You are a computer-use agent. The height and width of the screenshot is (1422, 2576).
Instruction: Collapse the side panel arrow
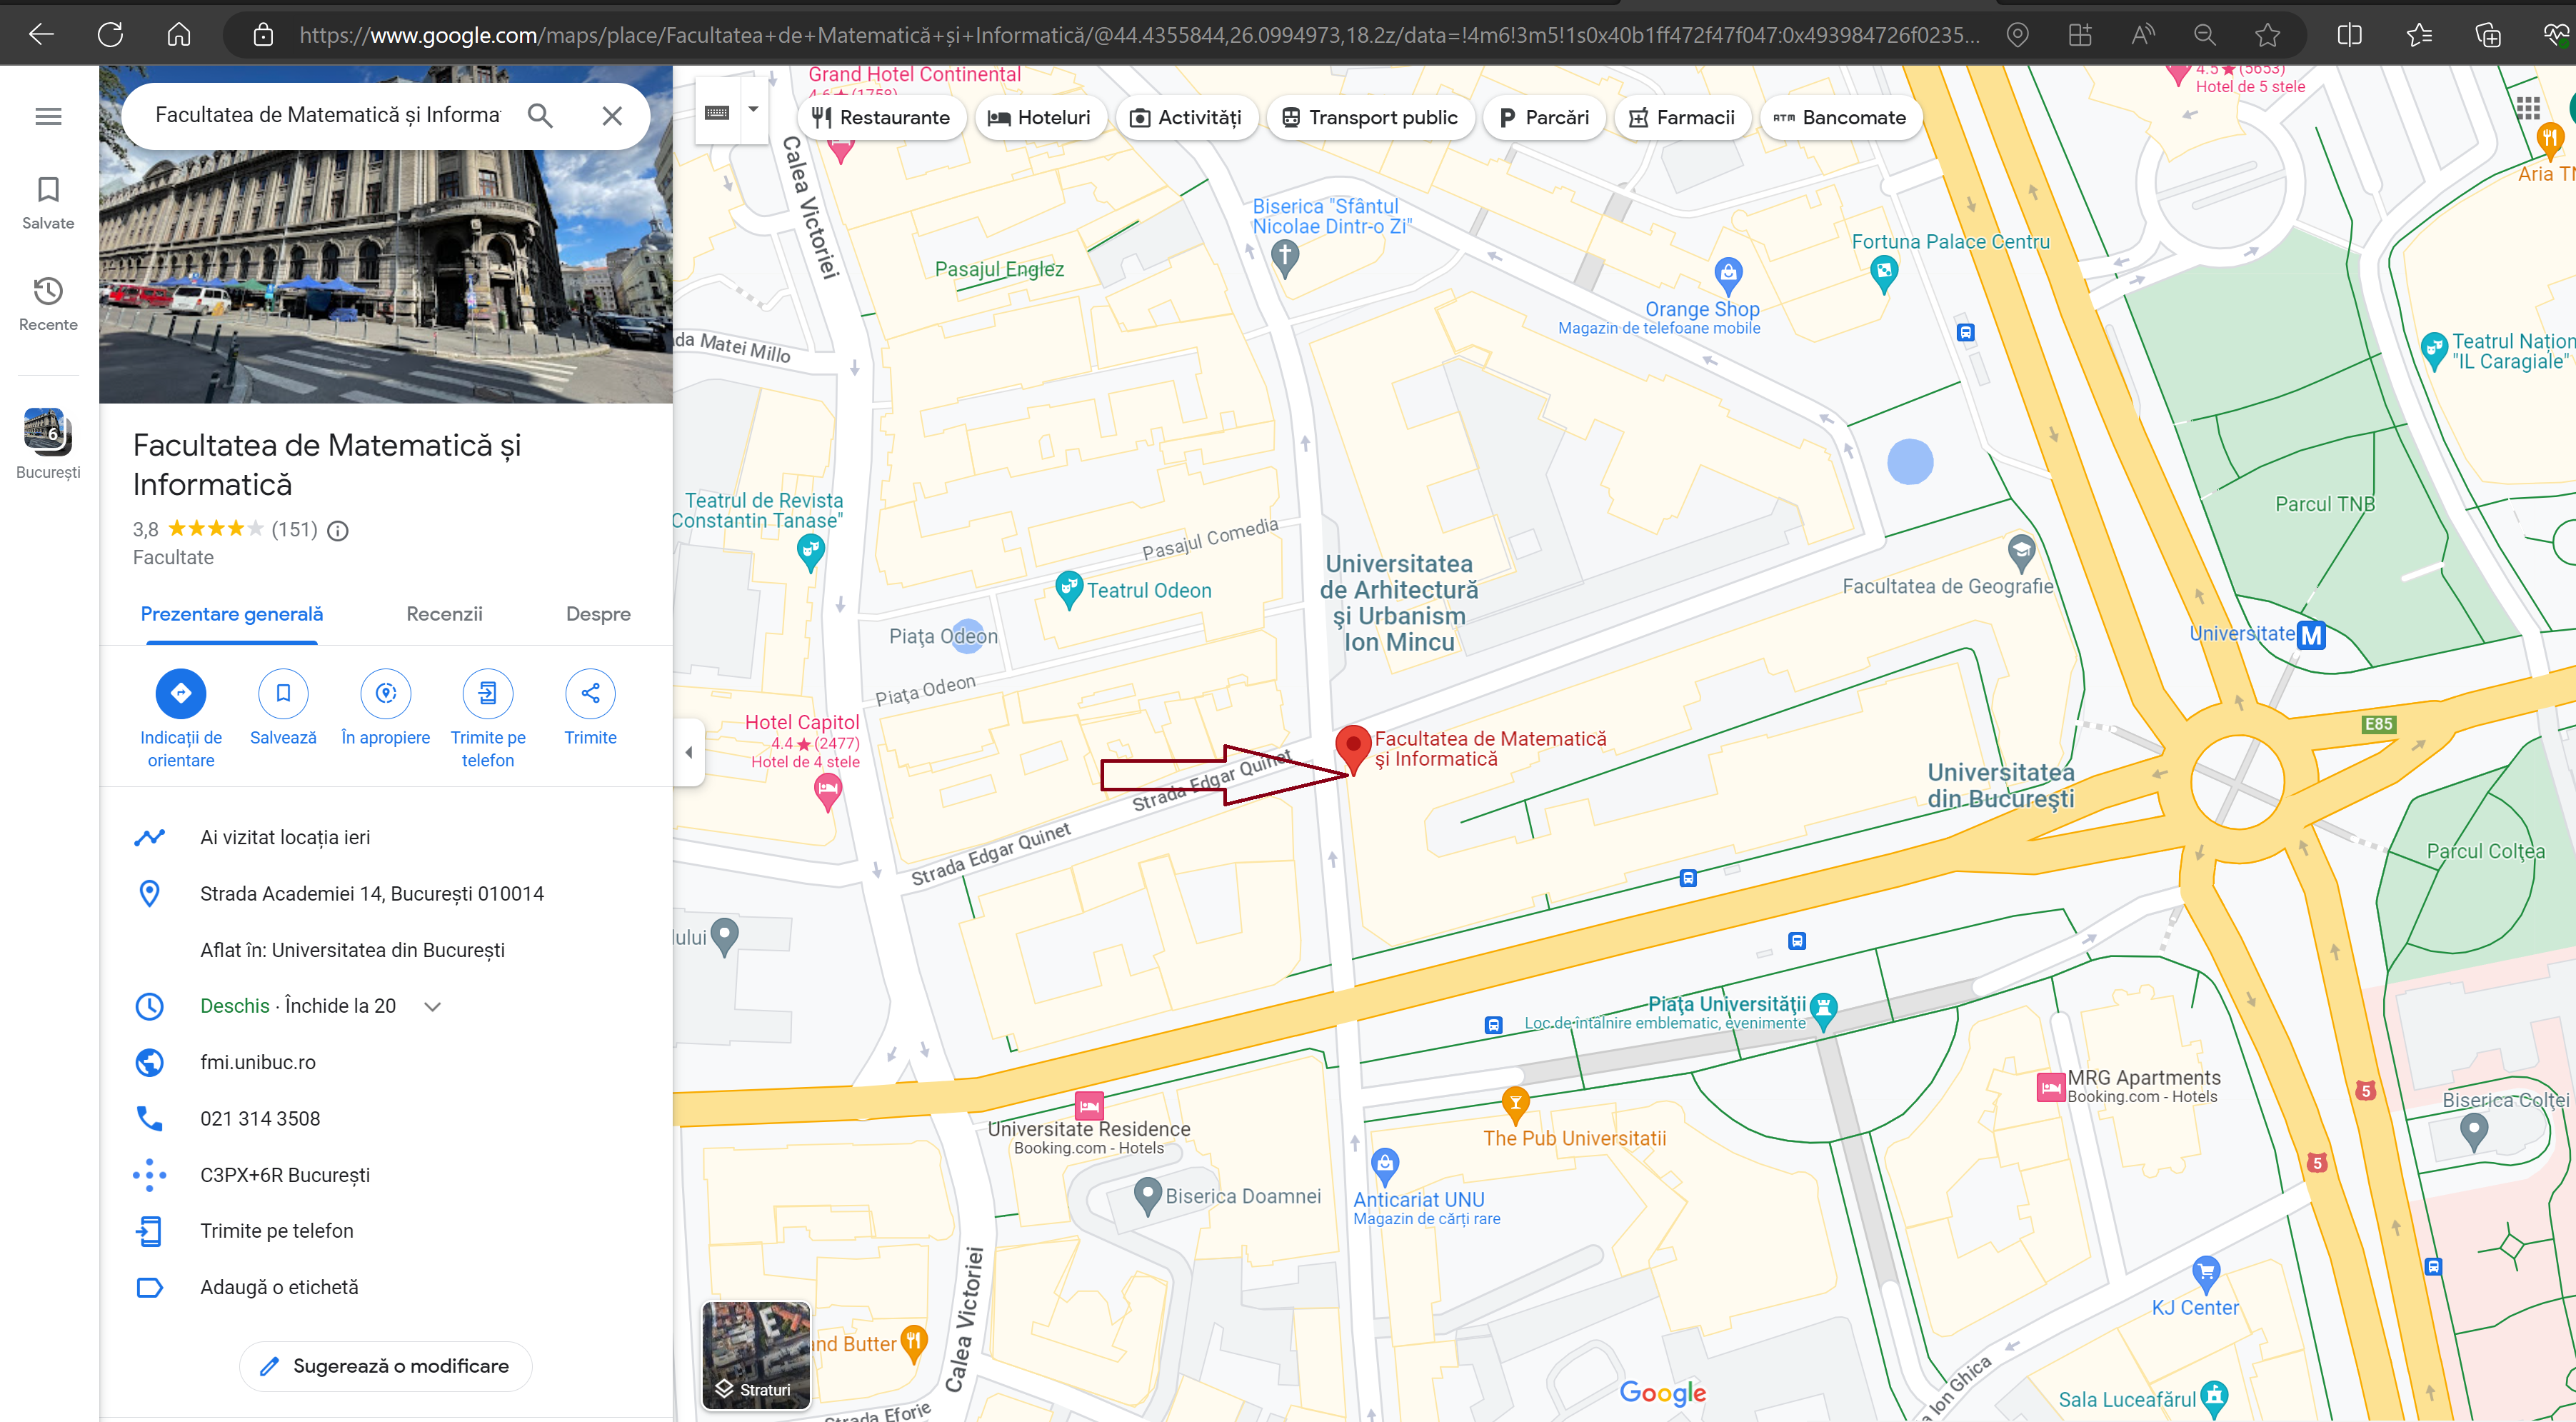click(x=688, y=752)
